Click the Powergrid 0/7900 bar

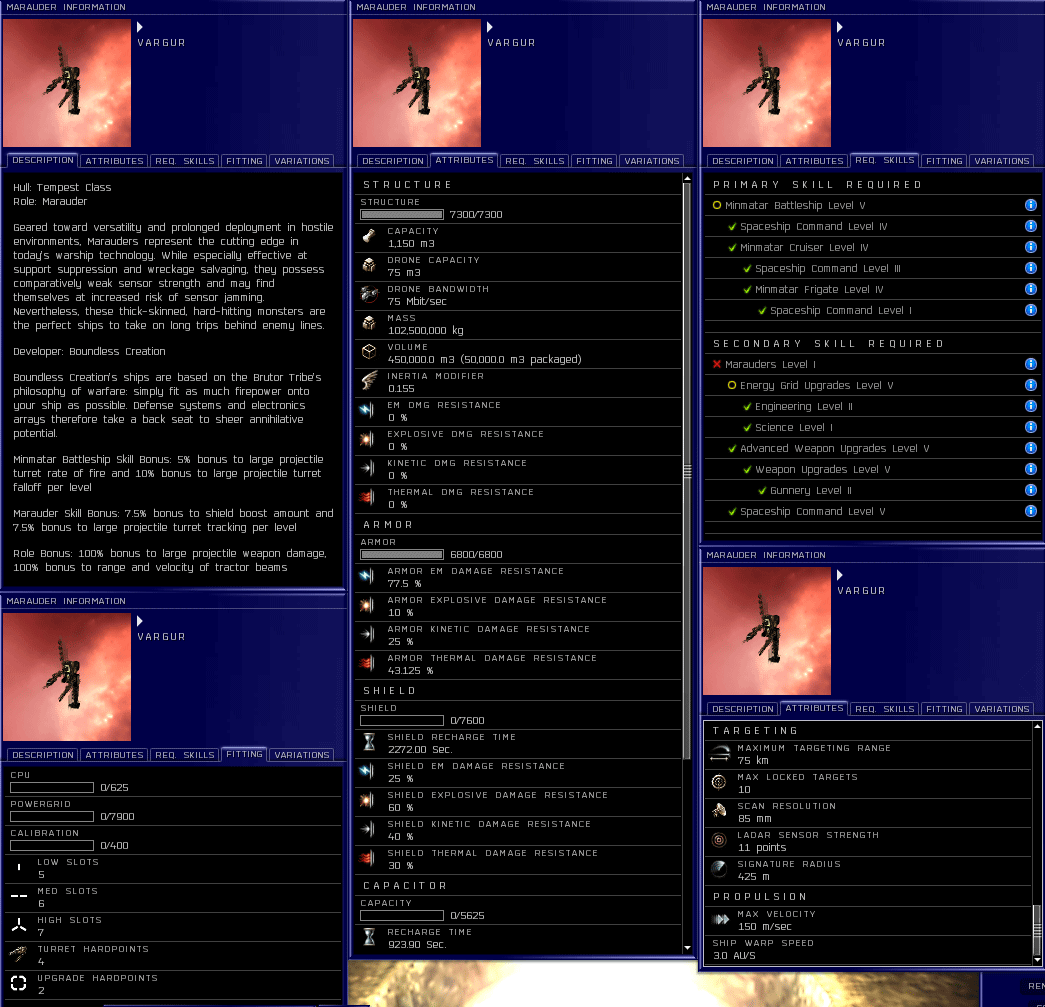click(x=52, y=816)
